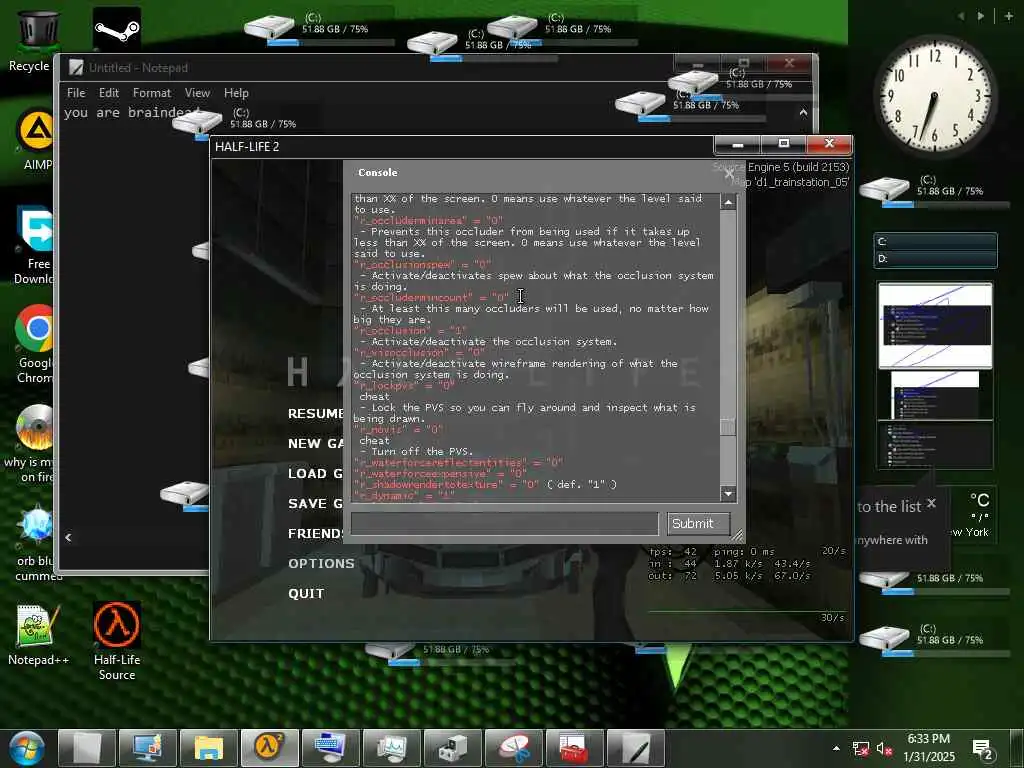Launch Notepad++ from the desktop
The image size is (1024, 768).
click(x=38, y=635)
